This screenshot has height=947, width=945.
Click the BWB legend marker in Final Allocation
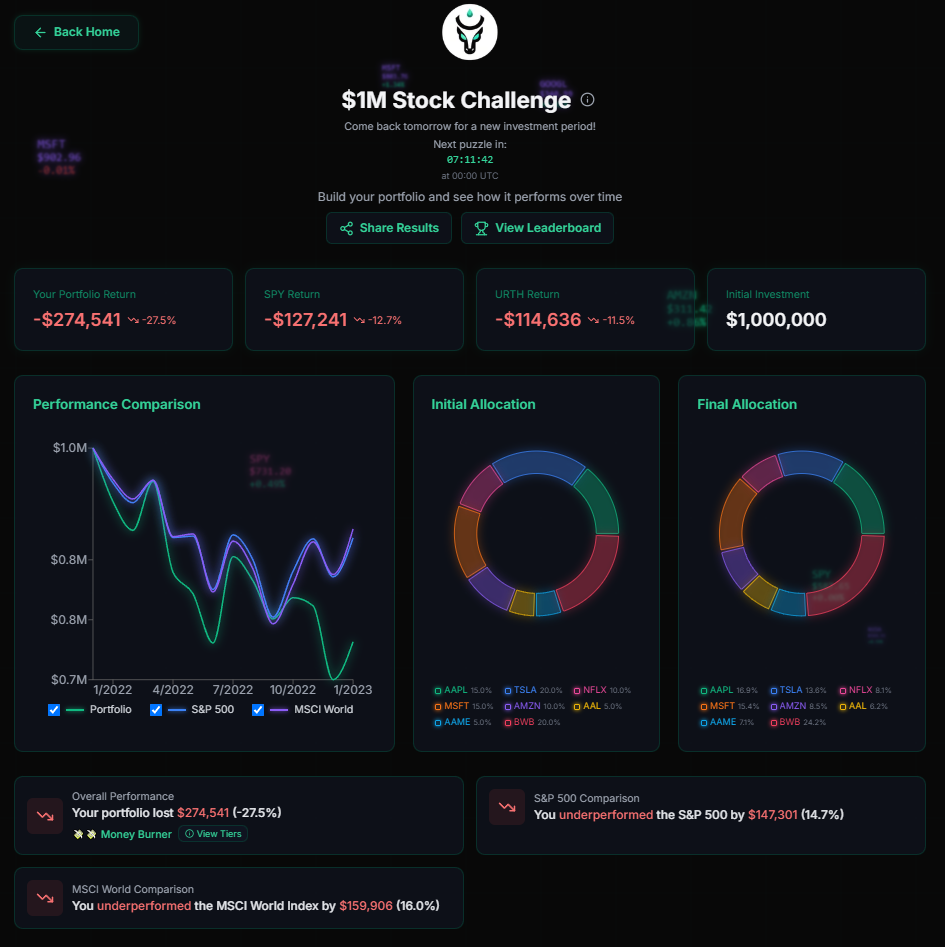coord(774,722)
